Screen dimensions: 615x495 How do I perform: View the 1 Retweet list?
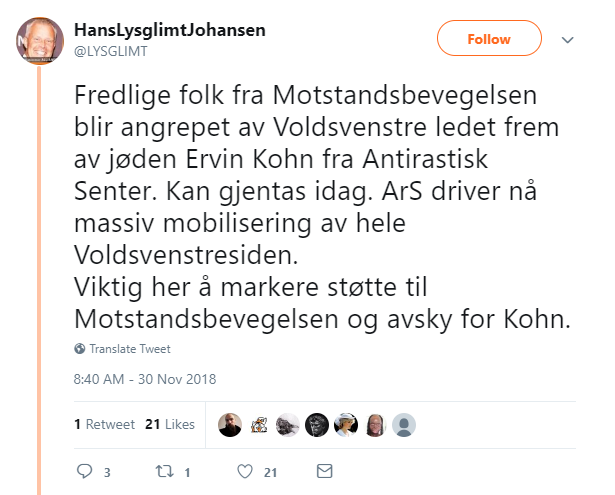click(x=104, y=424)
